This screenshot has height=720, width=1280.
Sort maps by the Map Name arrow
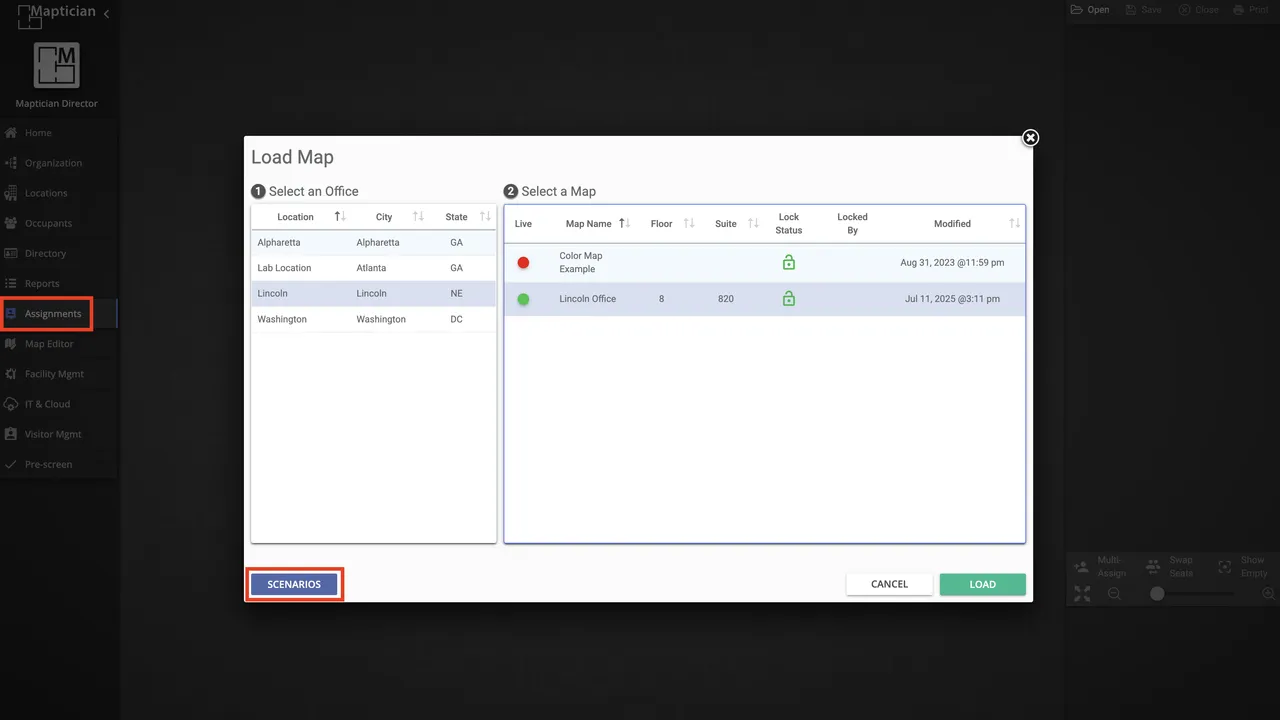(624, 224)
